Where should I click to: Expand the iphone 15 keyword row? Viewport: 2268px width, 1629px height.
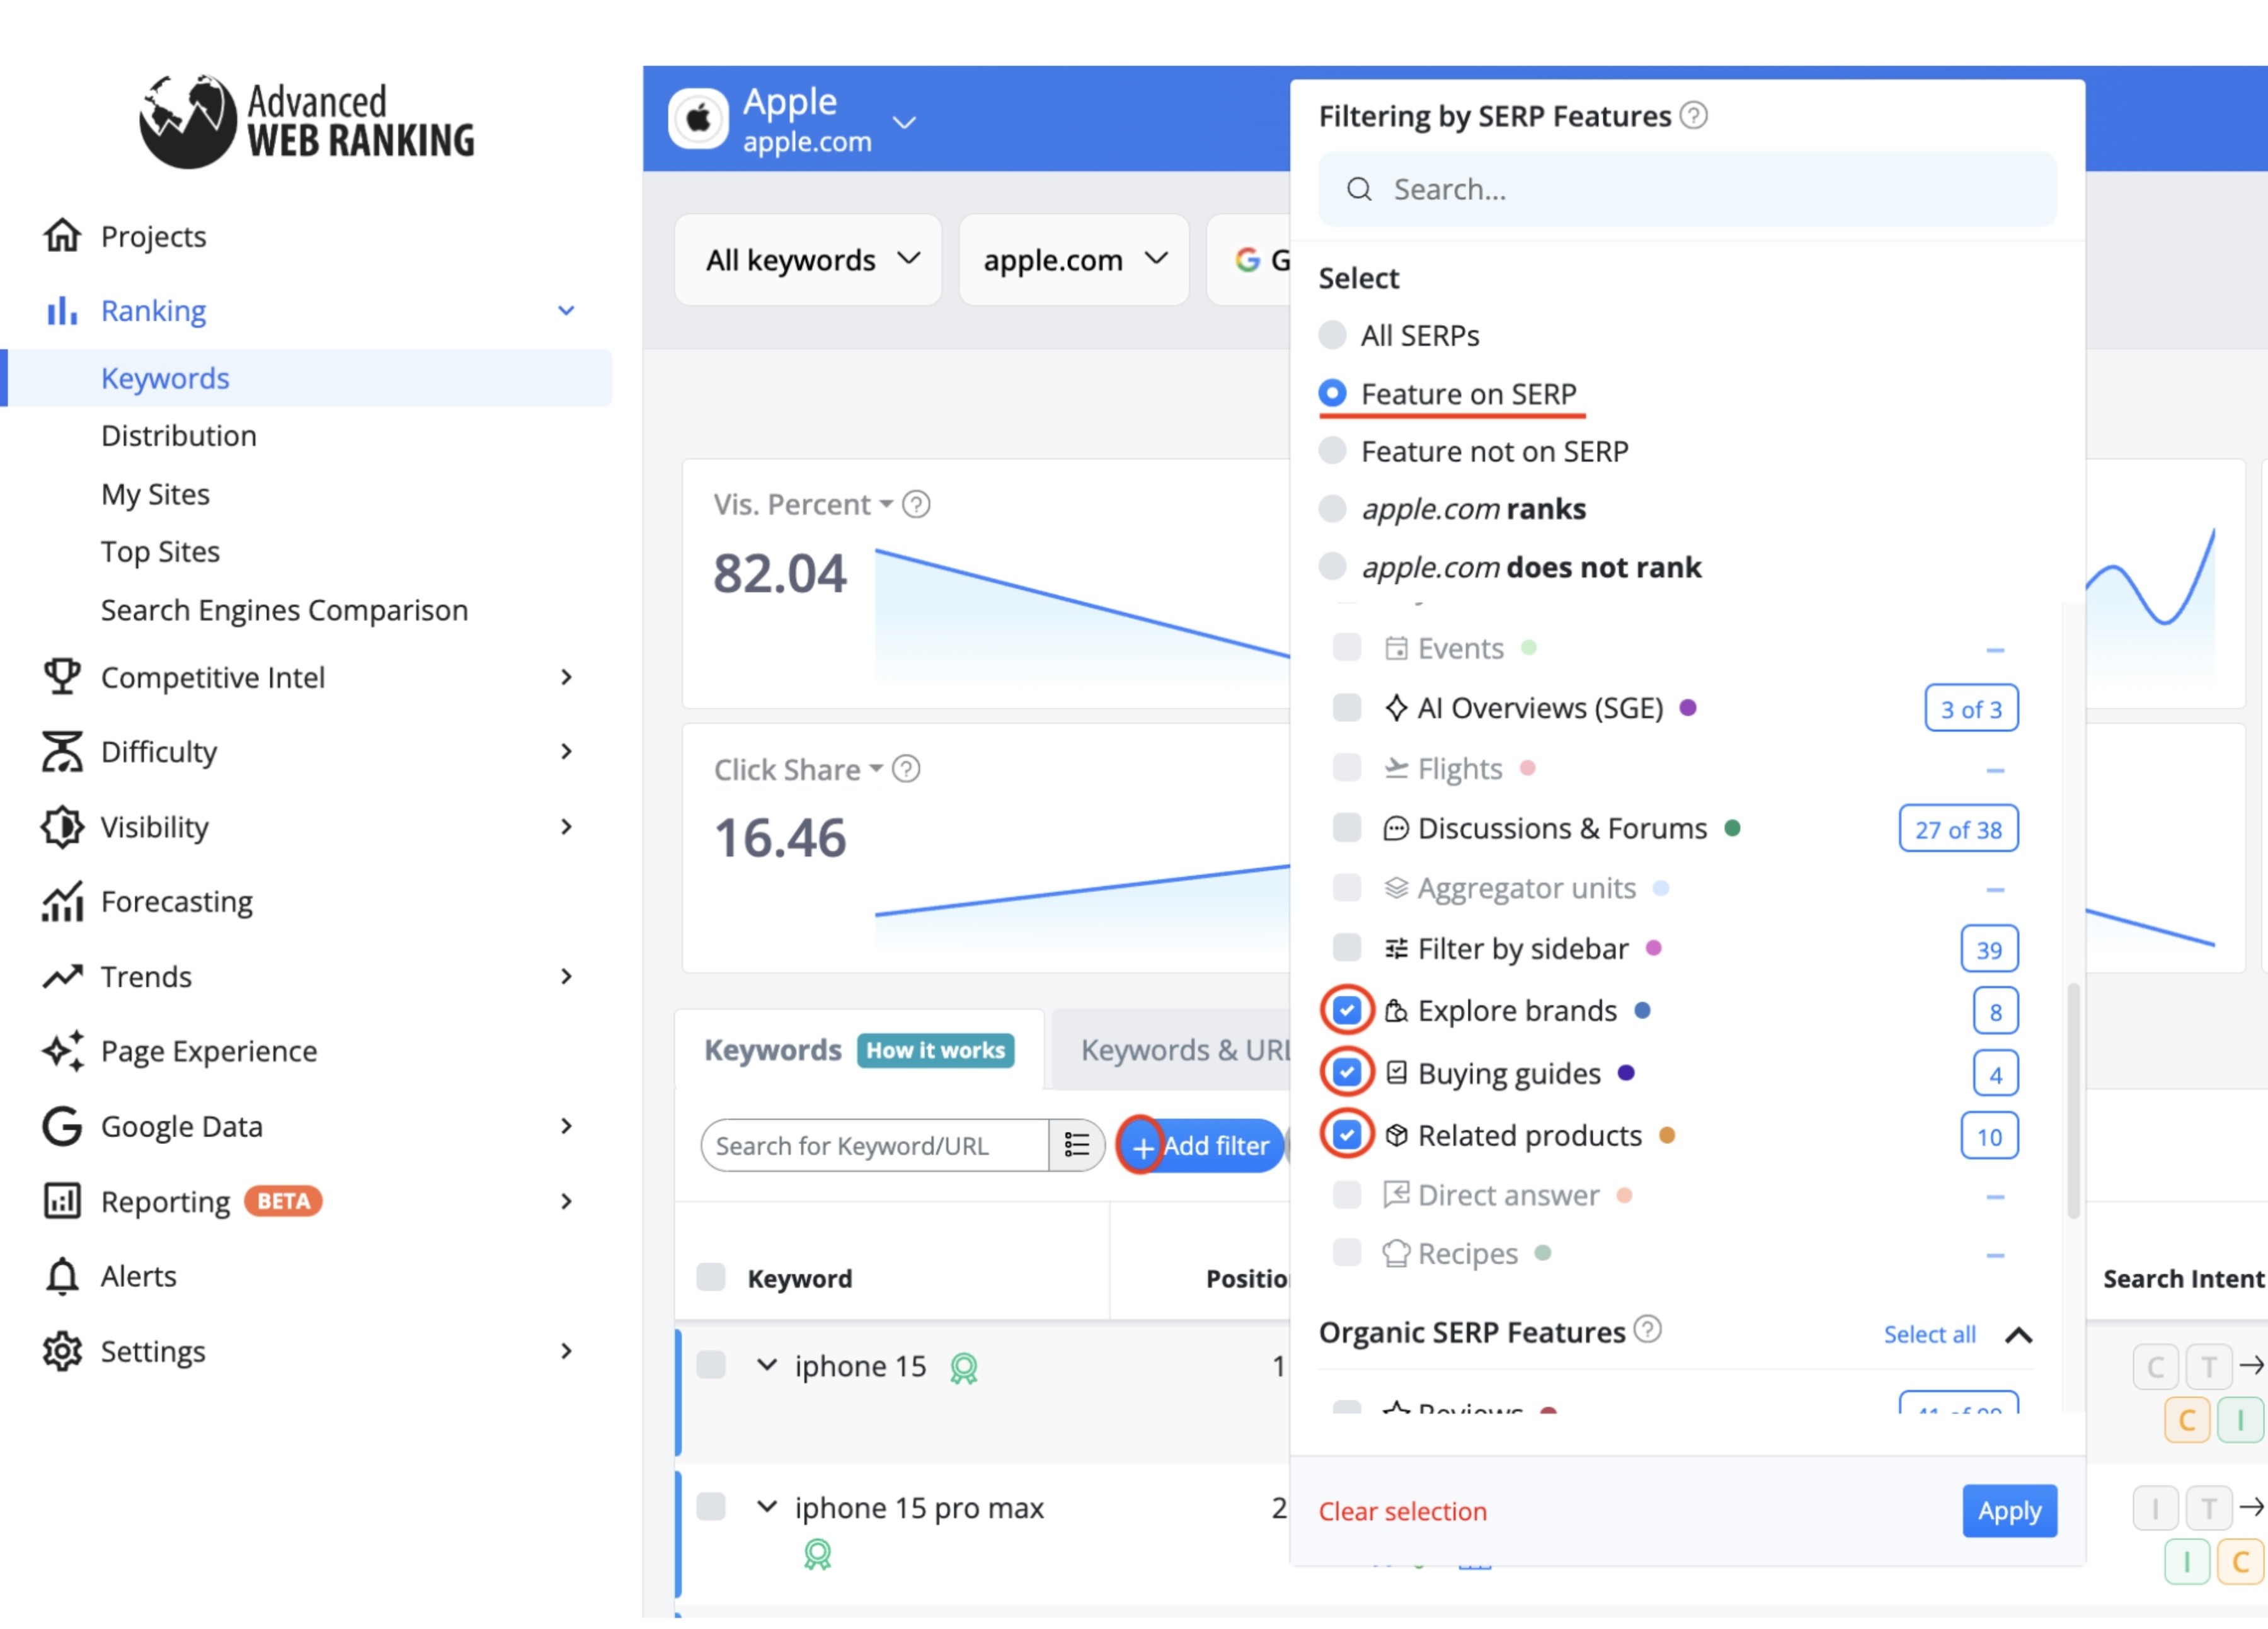pos(768,1365)
